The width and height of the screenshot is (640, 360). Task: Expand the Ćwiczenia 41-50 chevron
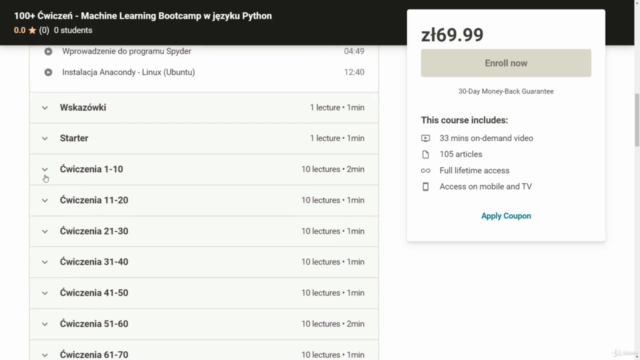coord(45,293)
